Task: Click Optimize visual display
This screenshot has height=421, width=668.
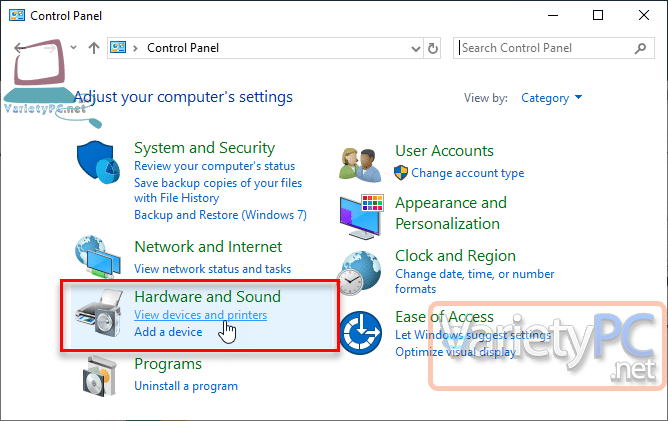Action: [455, 352]
